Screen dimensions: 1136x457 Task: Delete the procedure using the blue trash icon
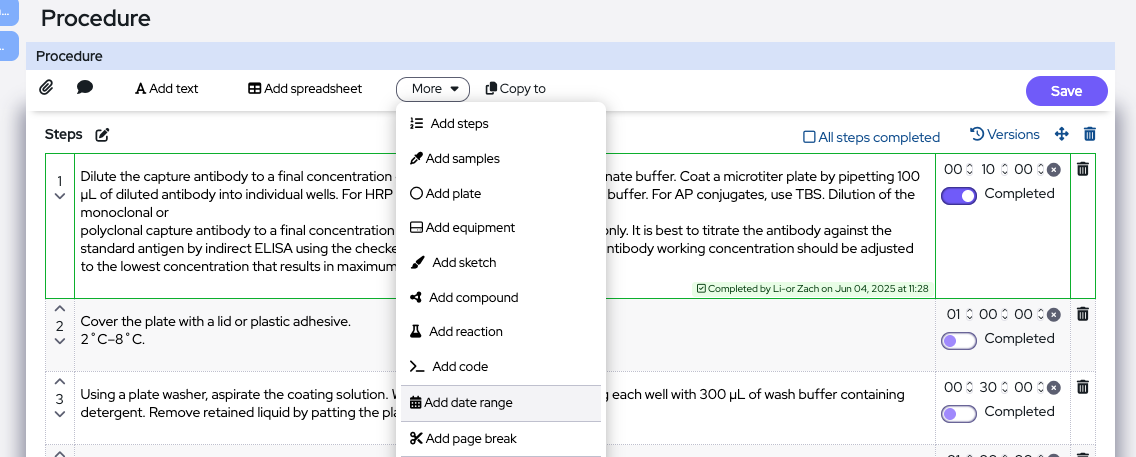coord(1090,134)
